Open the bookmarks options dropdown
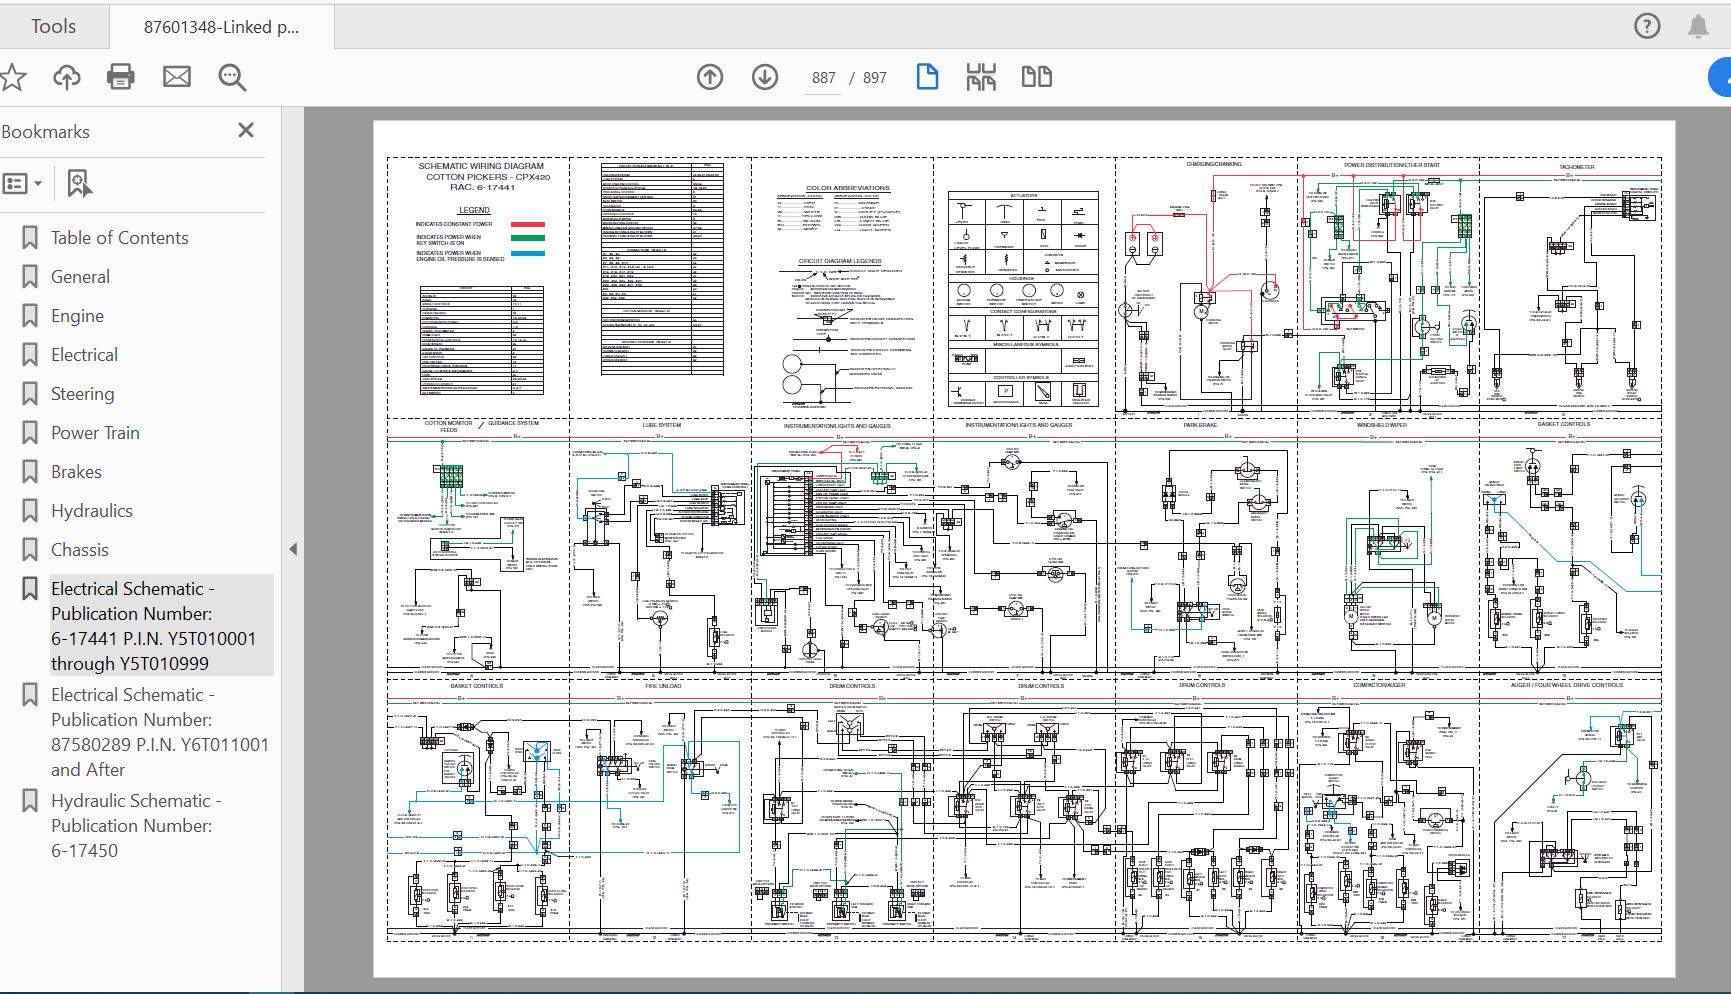Viewport: 1731px width, 994px height. (22, 183)
